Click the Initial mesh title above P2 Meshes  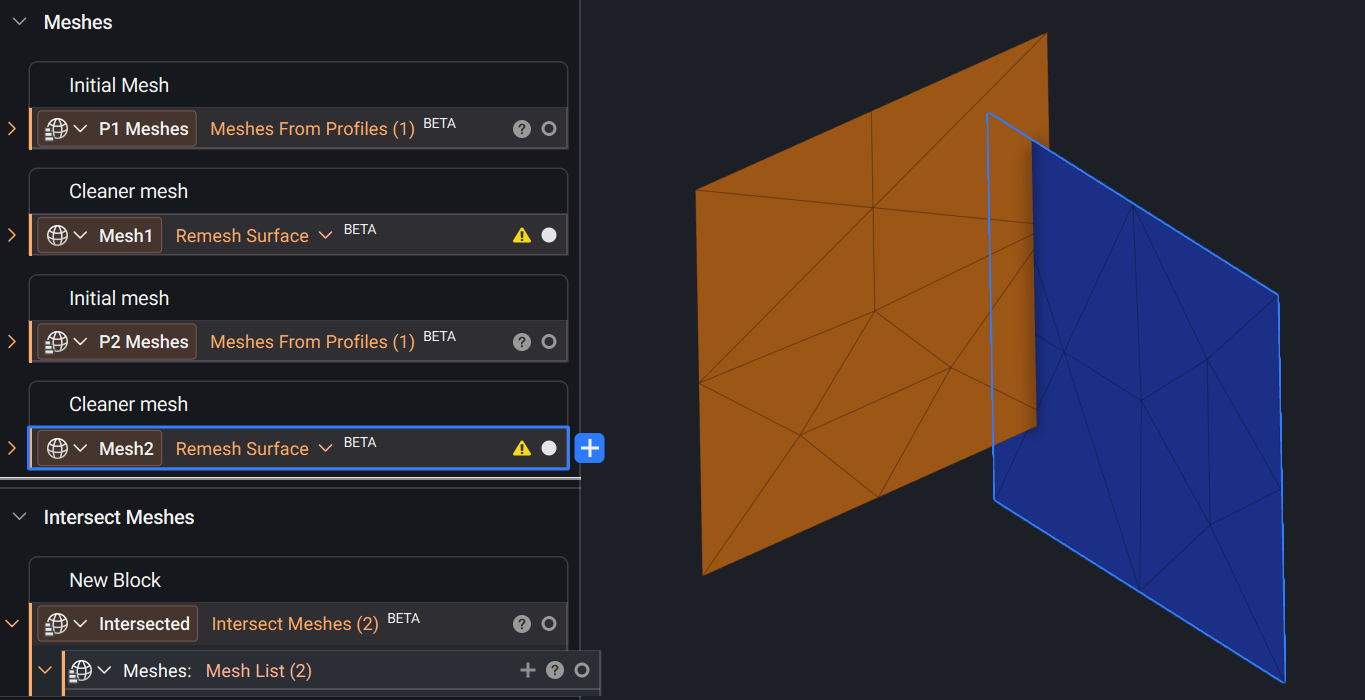(119, 299)
